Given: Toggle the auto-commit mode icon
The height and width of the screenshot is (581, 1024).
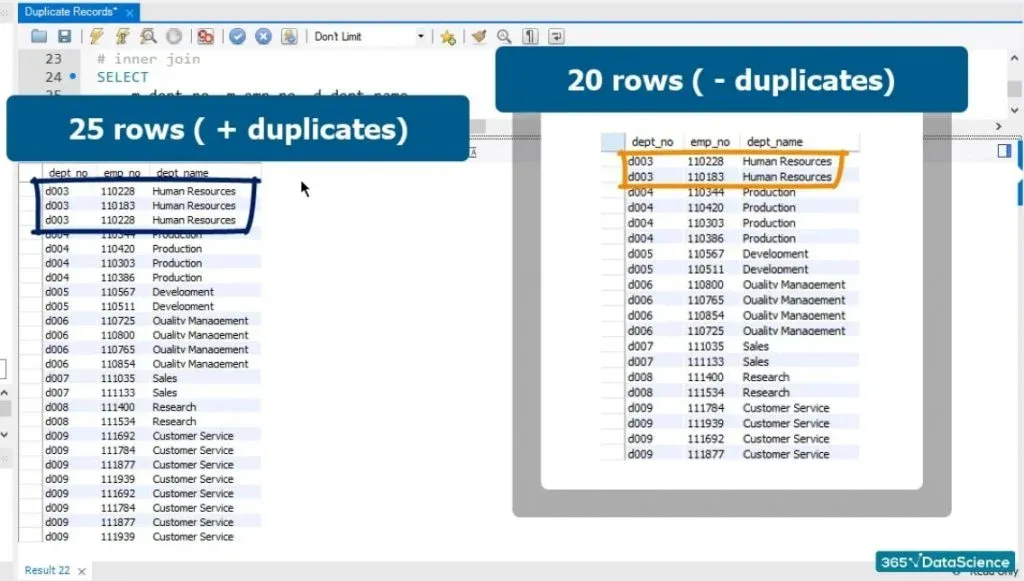Looking at the screenshot, I should click(x=290, y=36).
